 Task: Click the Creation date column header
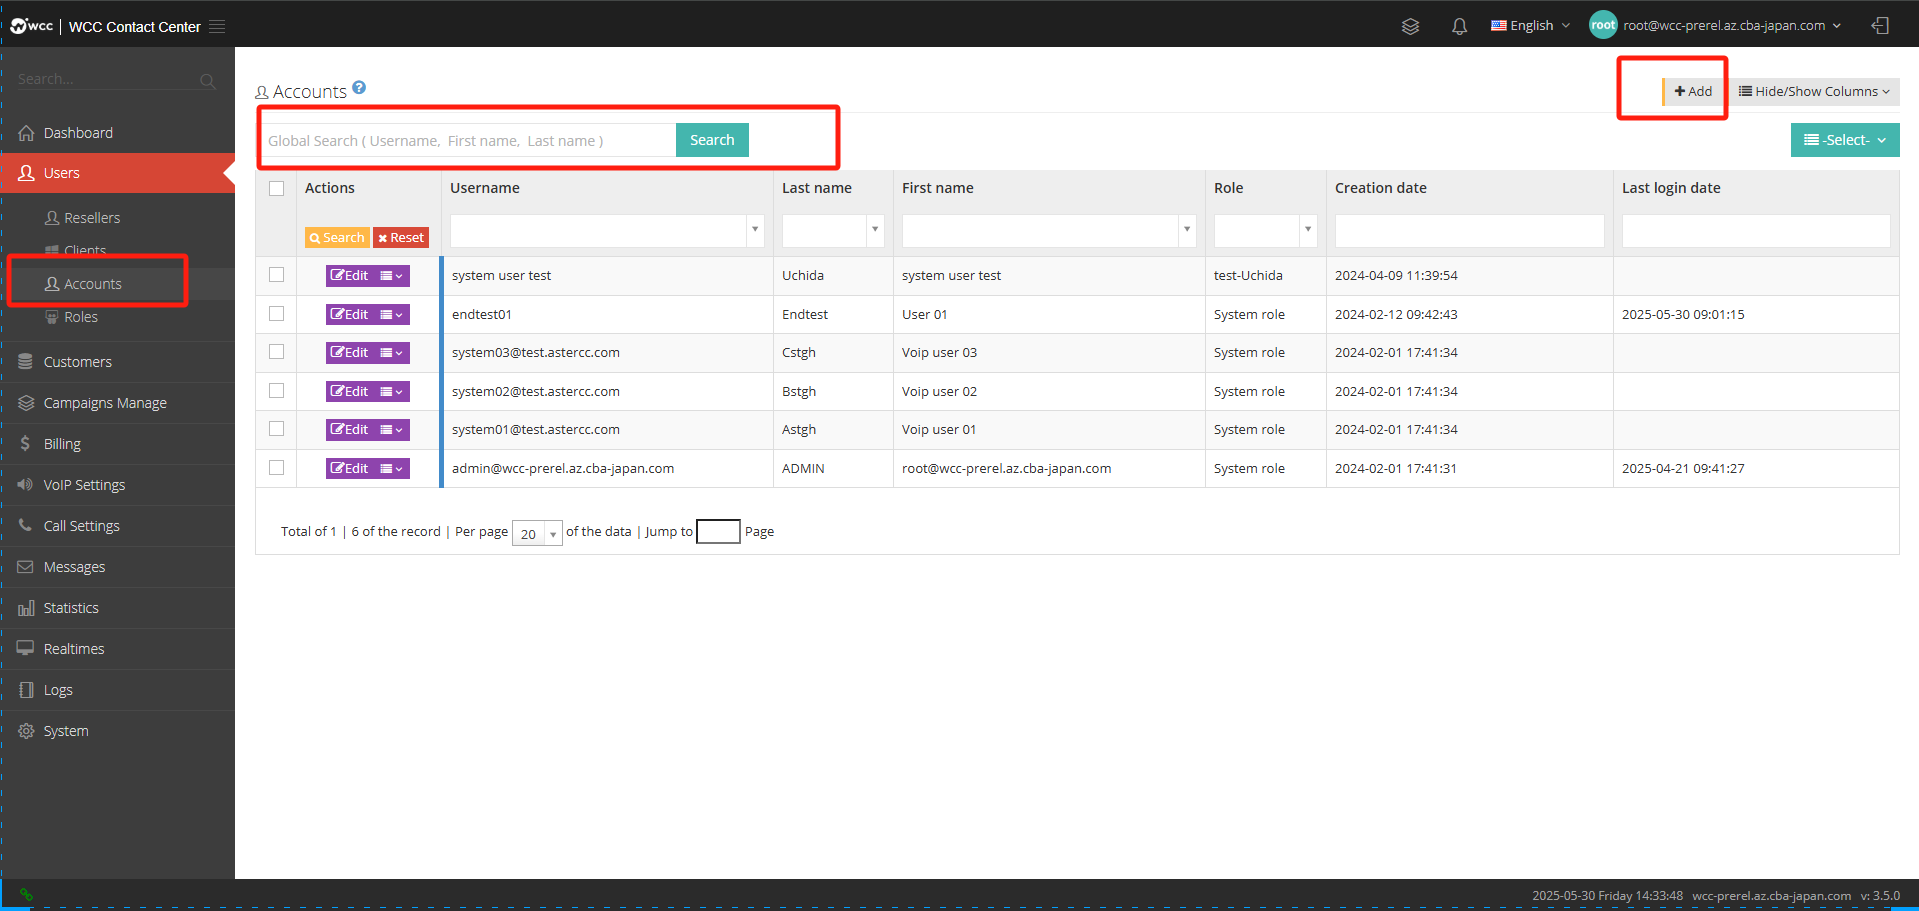coord(1380,188)
